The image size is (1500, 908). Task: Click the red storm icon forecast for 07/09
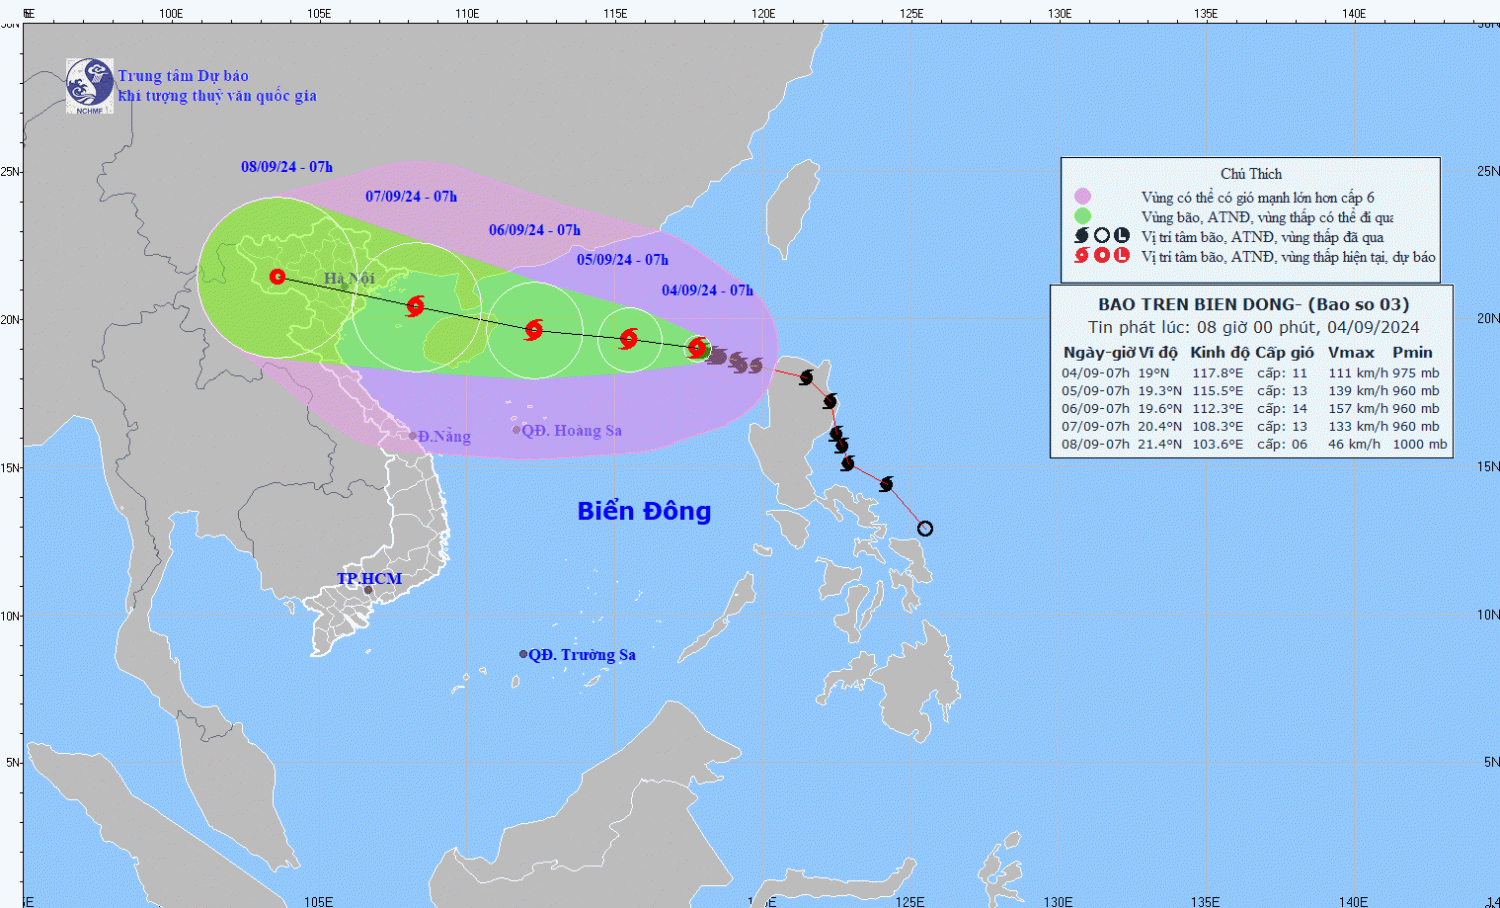pyautogui.click(x=416, y=306)
